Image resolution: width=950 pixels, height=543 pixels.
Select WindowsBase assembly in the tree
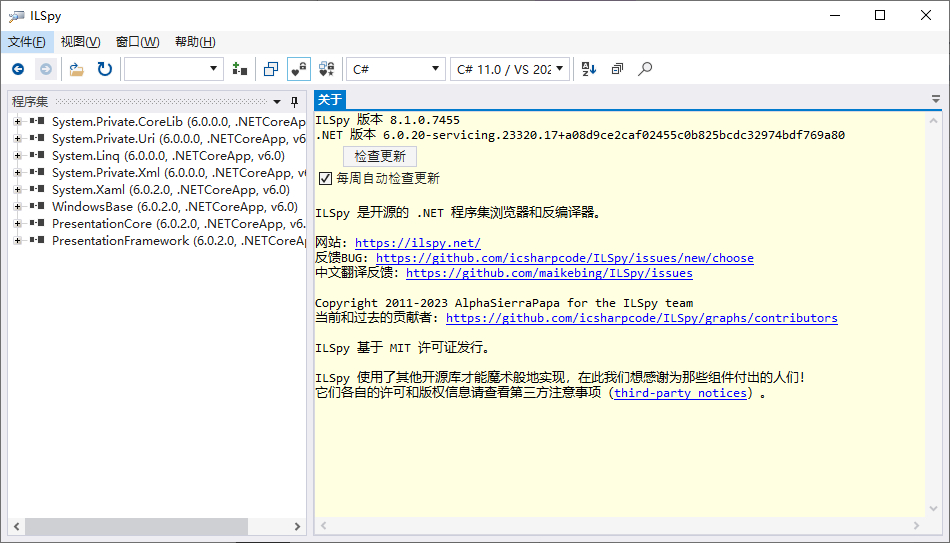pos(91,206)
